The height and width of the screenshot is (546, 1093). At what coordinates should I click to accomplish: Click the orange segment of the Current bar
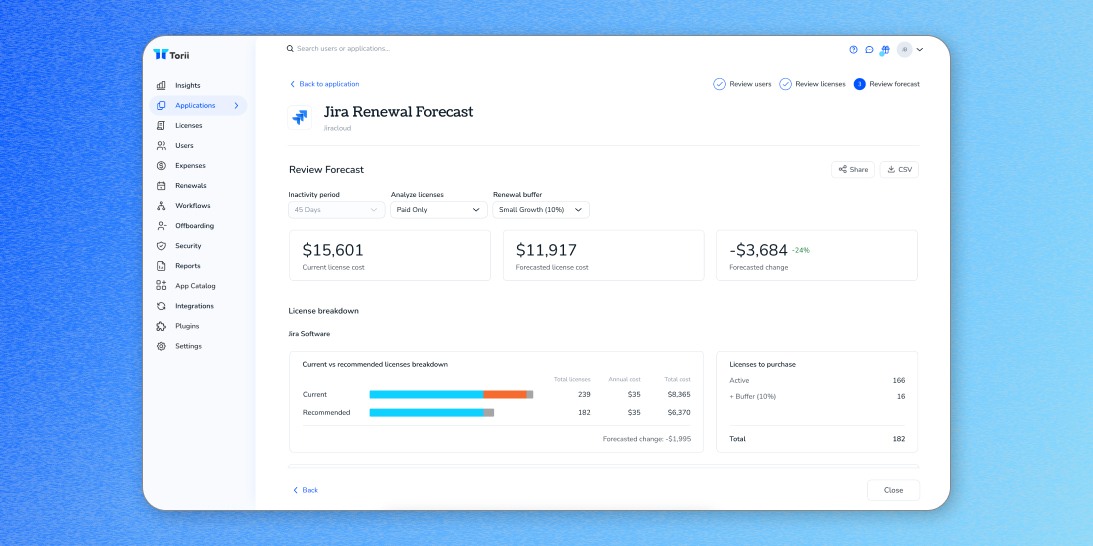[505, 395]
